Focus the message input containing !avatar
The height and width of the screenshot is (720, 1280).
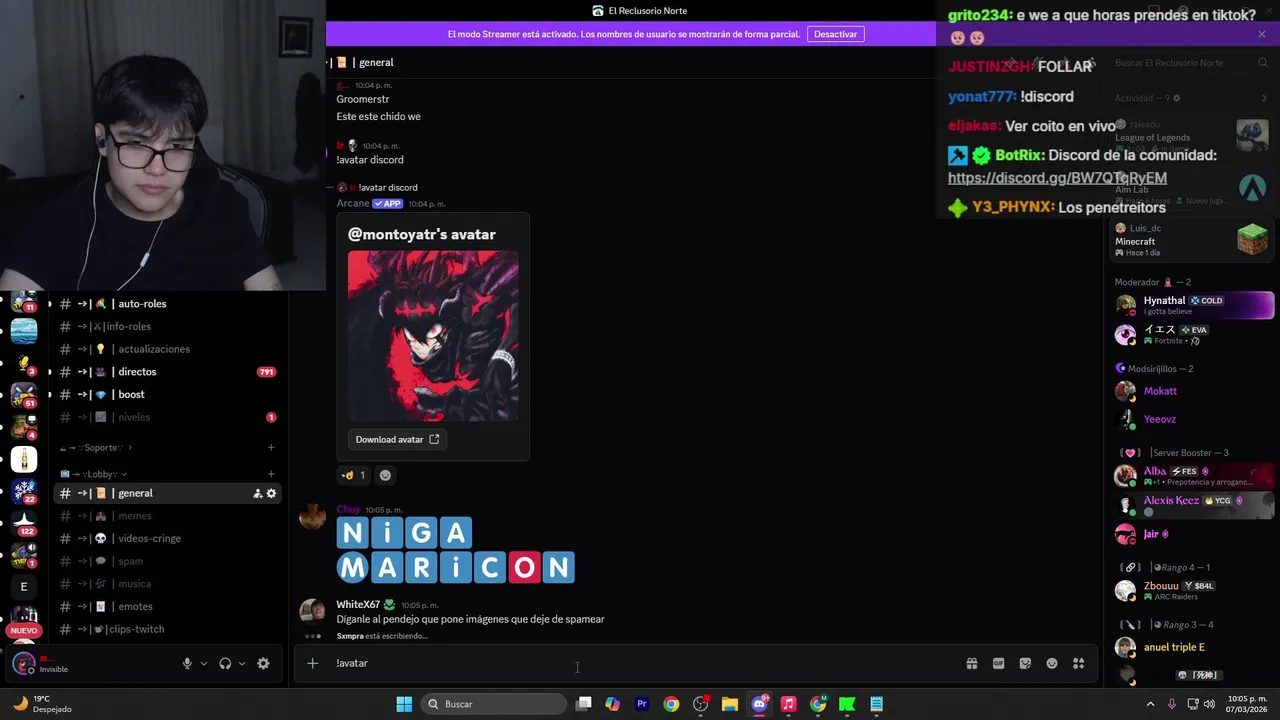point(640,663)
